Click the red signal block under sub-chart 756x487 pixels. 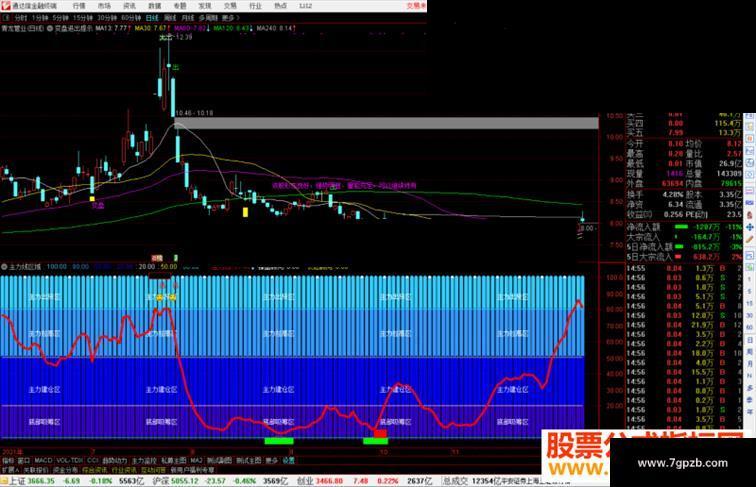[x=380, y=433]
